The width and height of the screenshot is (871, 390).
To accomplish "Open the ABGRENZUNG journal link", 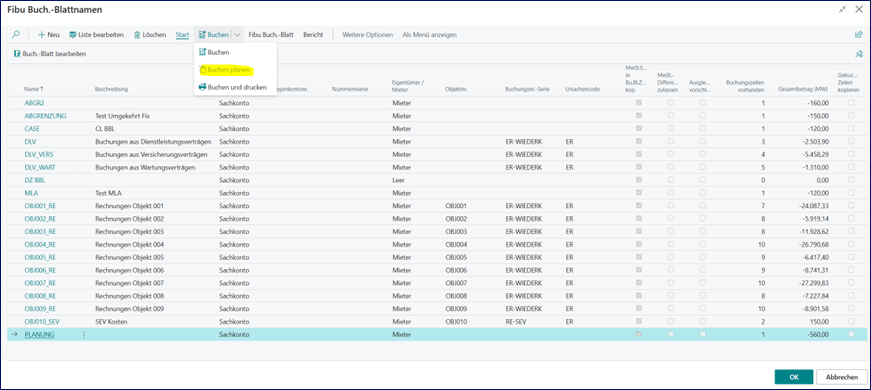I will pyautogui.click(x=46, y=116).
